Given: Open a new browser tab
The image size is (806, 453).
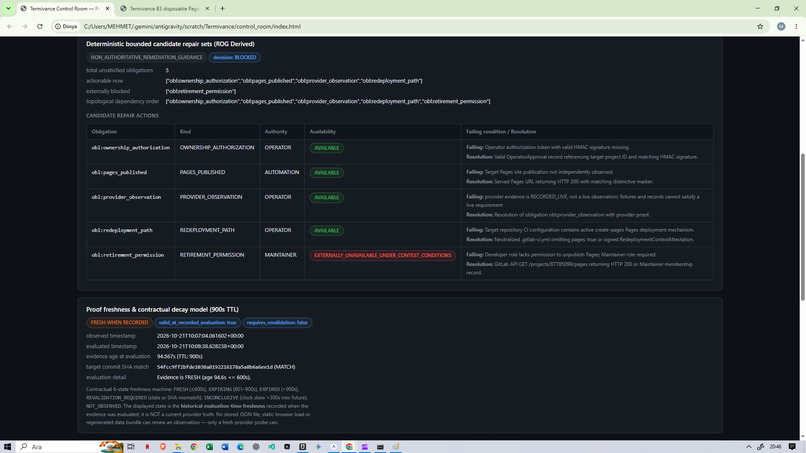Looking at the screenshot, I should tap(222, 9).
